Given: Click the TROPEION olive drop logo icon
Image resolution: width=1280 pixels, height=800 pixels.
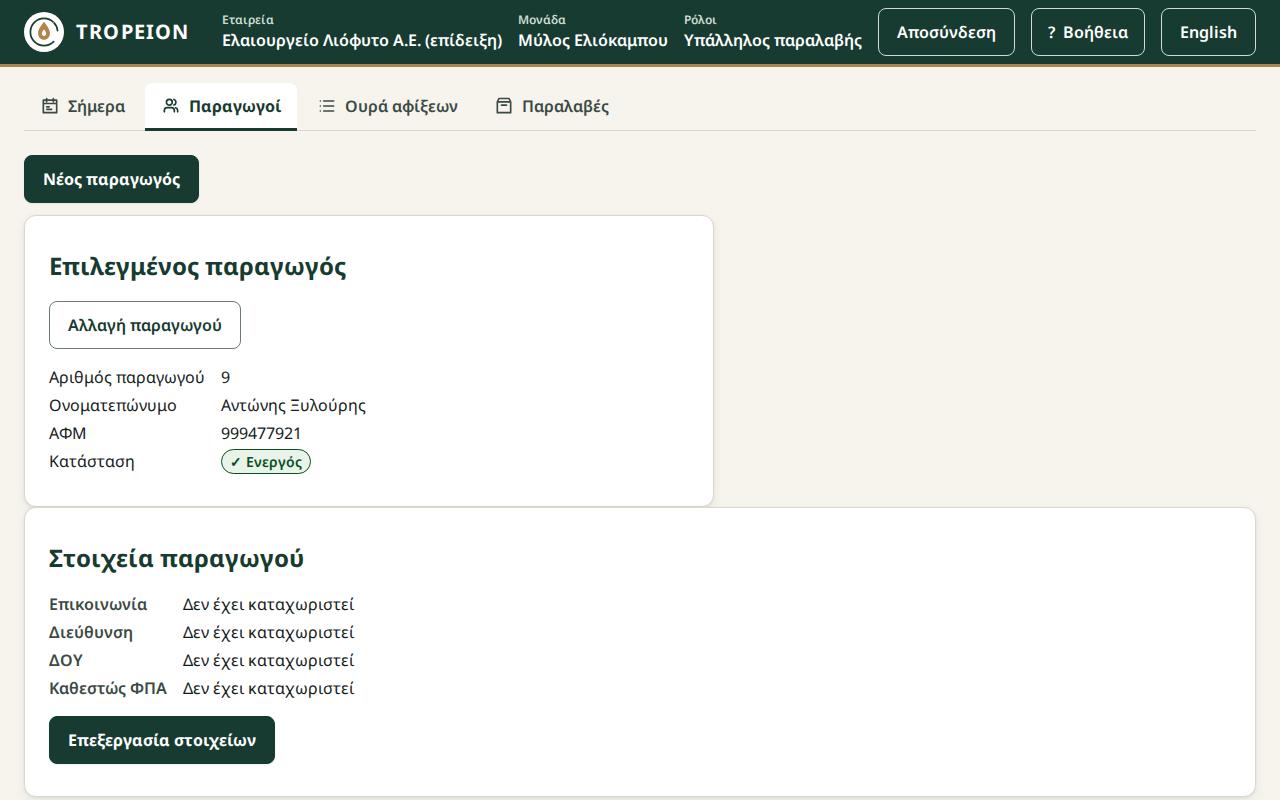Looking at the screenshot, I should (x=44, y=32).
